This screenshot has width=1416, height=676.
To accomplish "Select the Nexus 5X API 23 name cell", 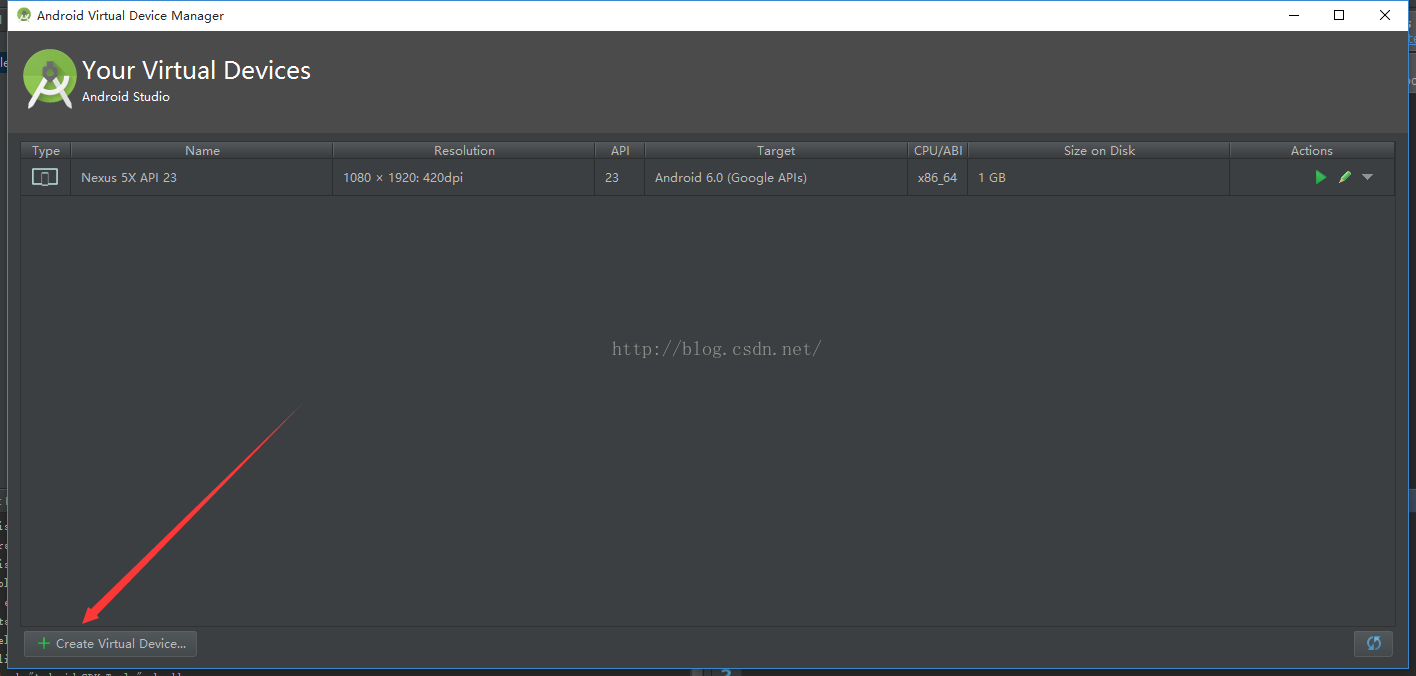I will point(202,177).
